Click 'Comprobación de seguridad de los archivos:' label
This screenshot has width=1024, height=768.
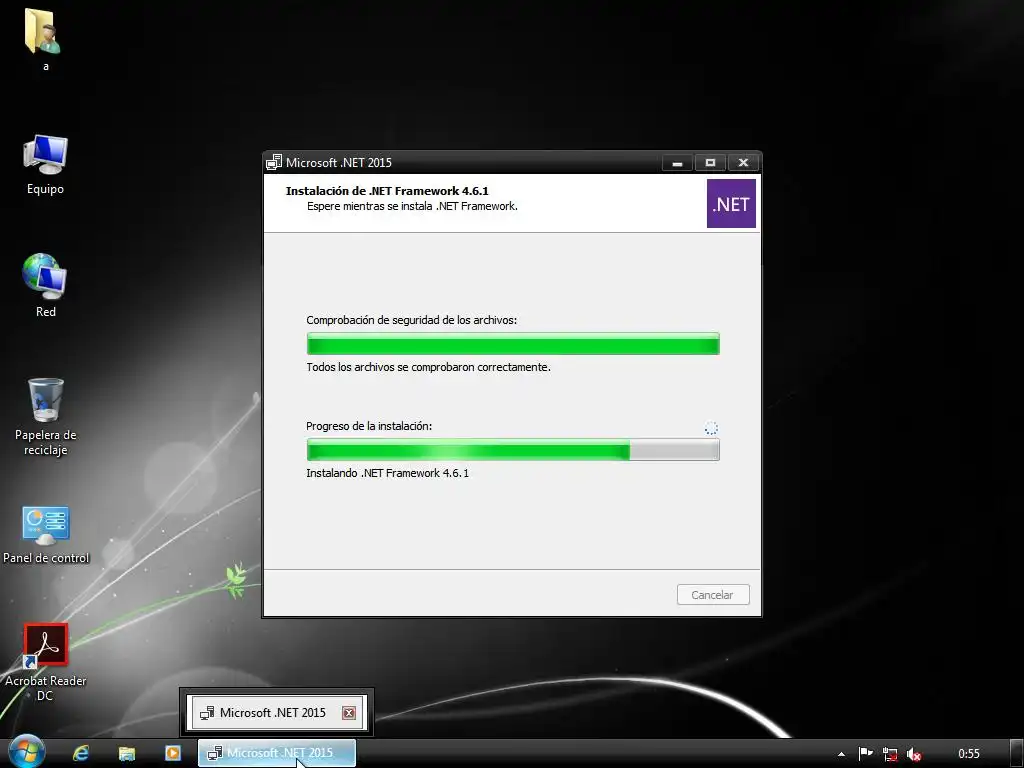click(411, 320)
